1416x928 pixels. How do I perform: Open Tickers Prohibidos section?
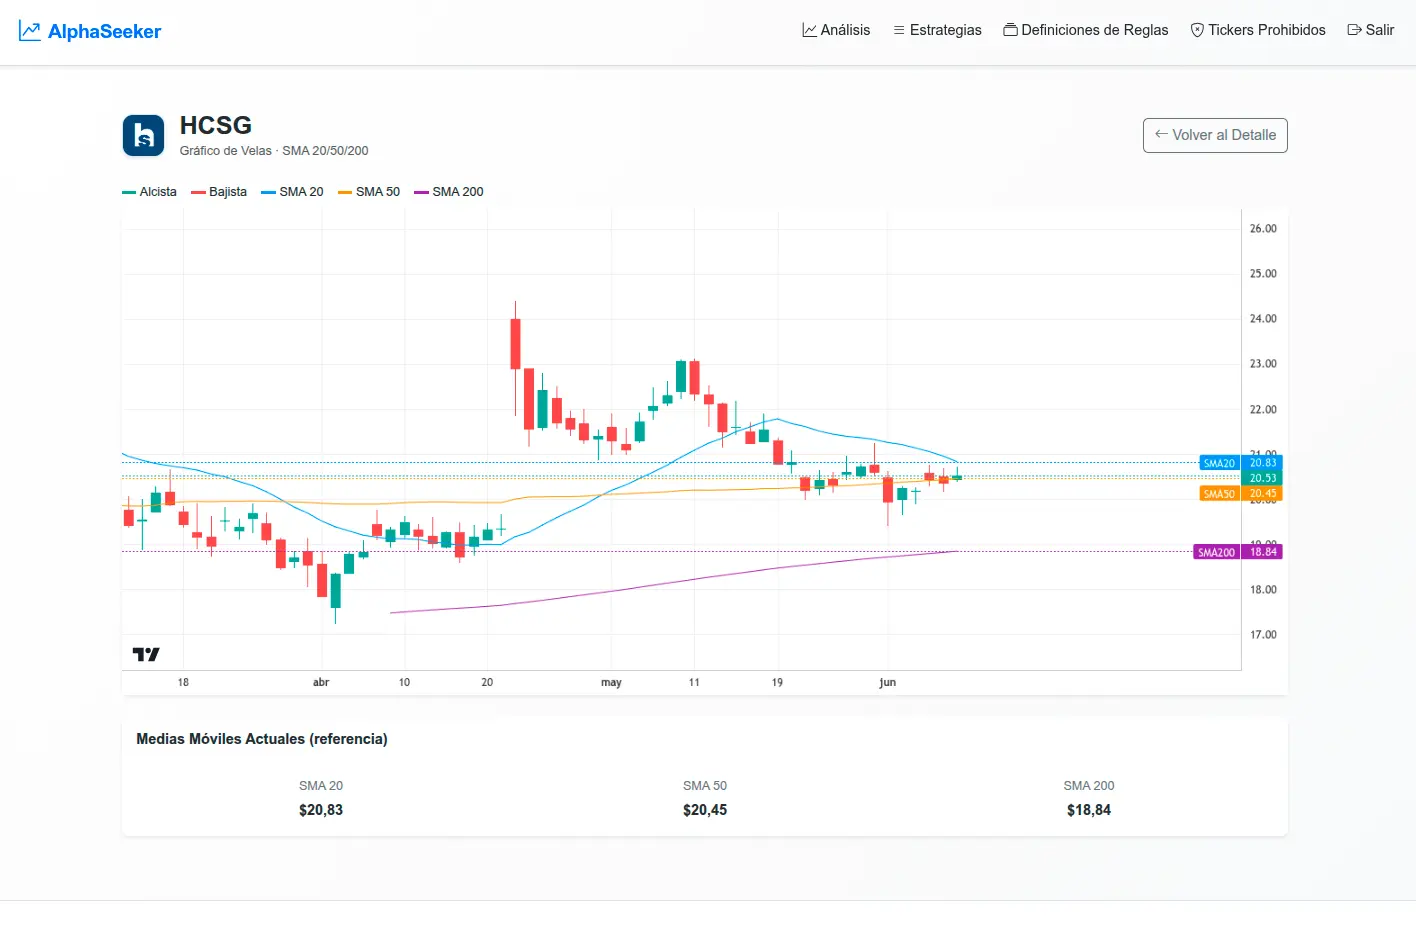[x=1258, y=30]
